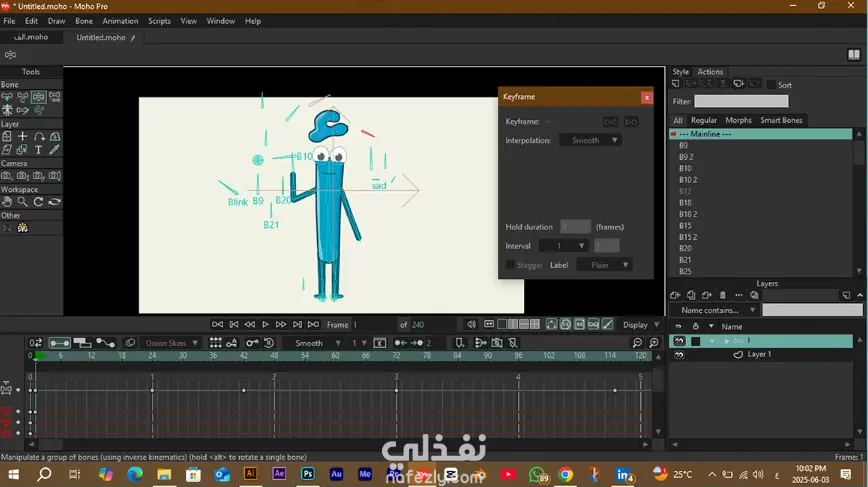Screen dimensions: 868x487
Task: Select the Mainline action row
Action: [761, 134]
